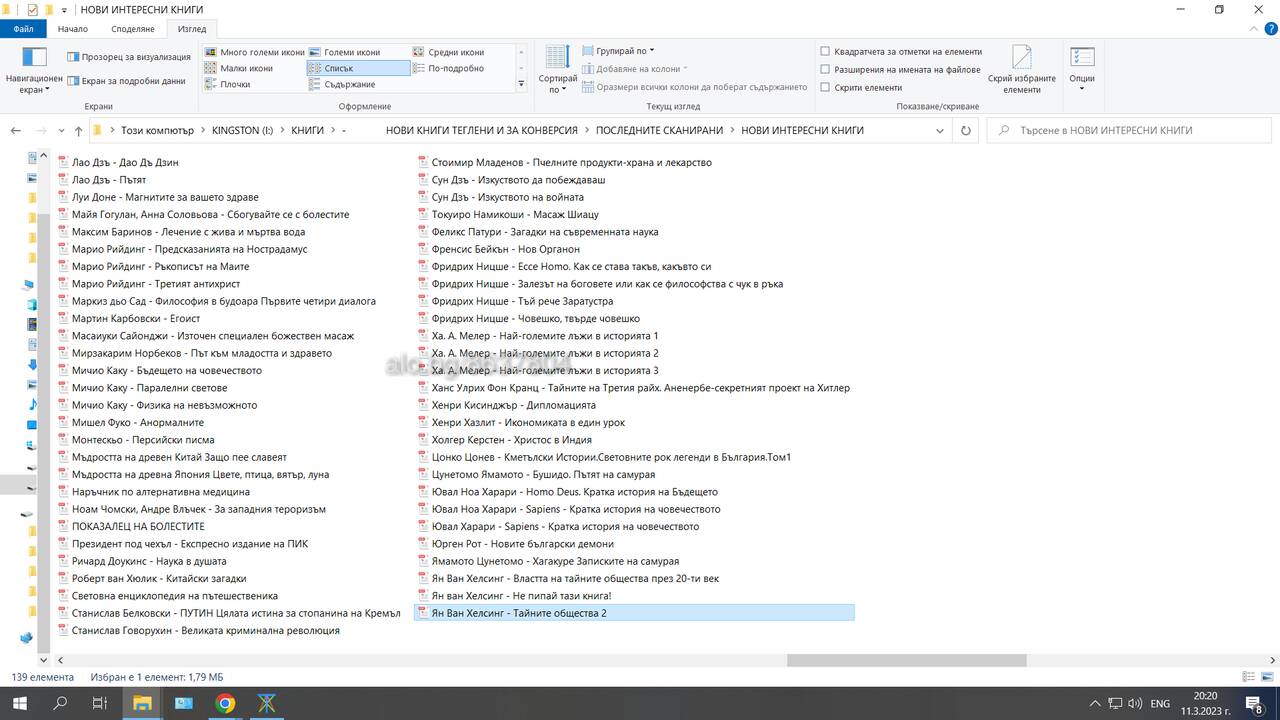Toggle Екран за подробни данни details pane

click(126, 81)
